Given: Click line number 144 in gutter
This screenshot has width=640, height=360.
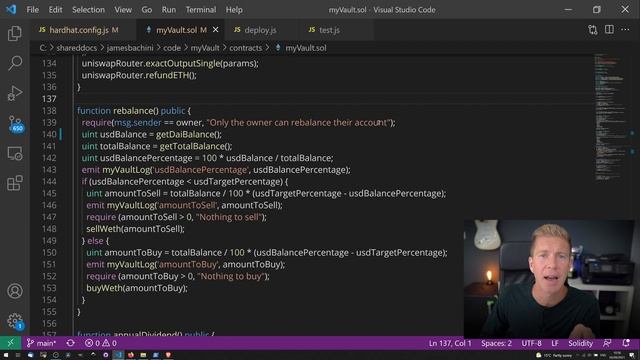Looking at the screenshot, I should [49, 182].
